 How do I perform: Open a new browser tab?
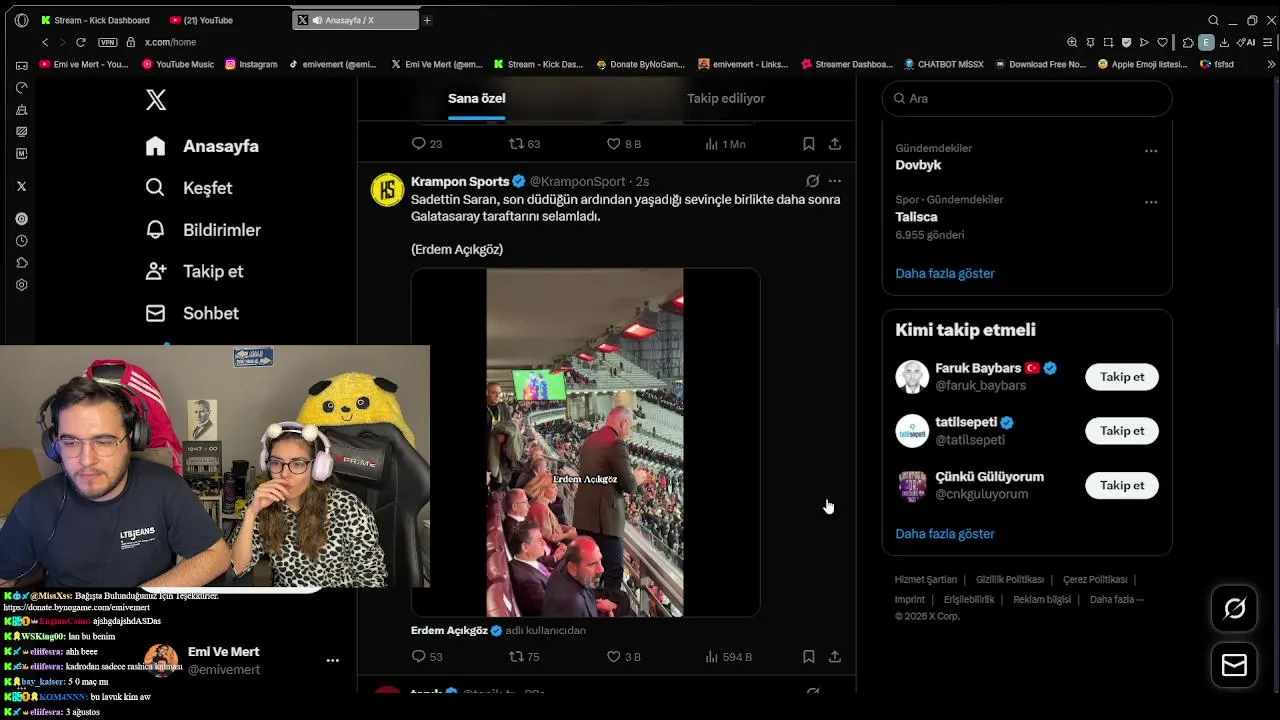click(x=427, y=20)
